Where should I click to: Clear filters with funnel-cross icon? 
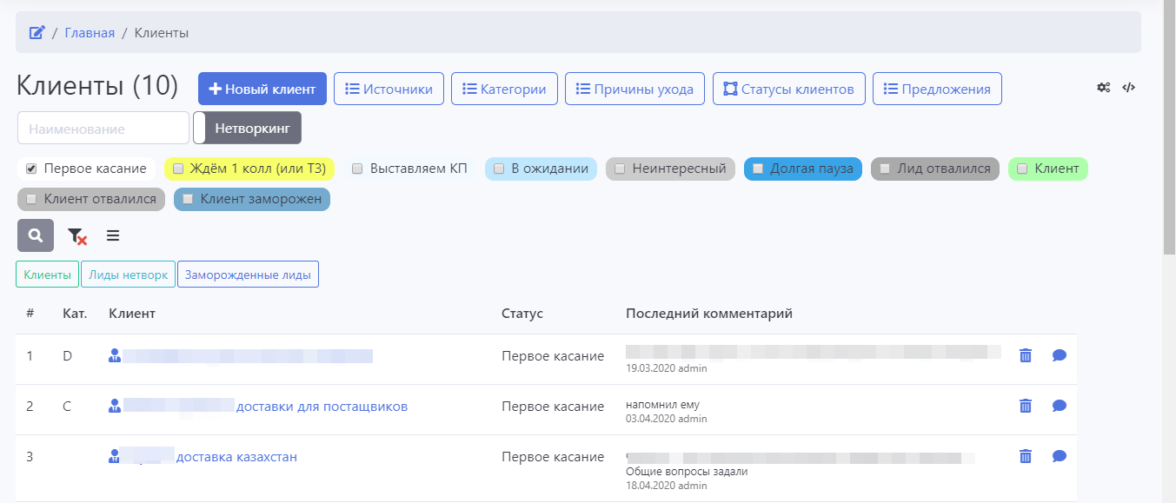coord(77,236)
